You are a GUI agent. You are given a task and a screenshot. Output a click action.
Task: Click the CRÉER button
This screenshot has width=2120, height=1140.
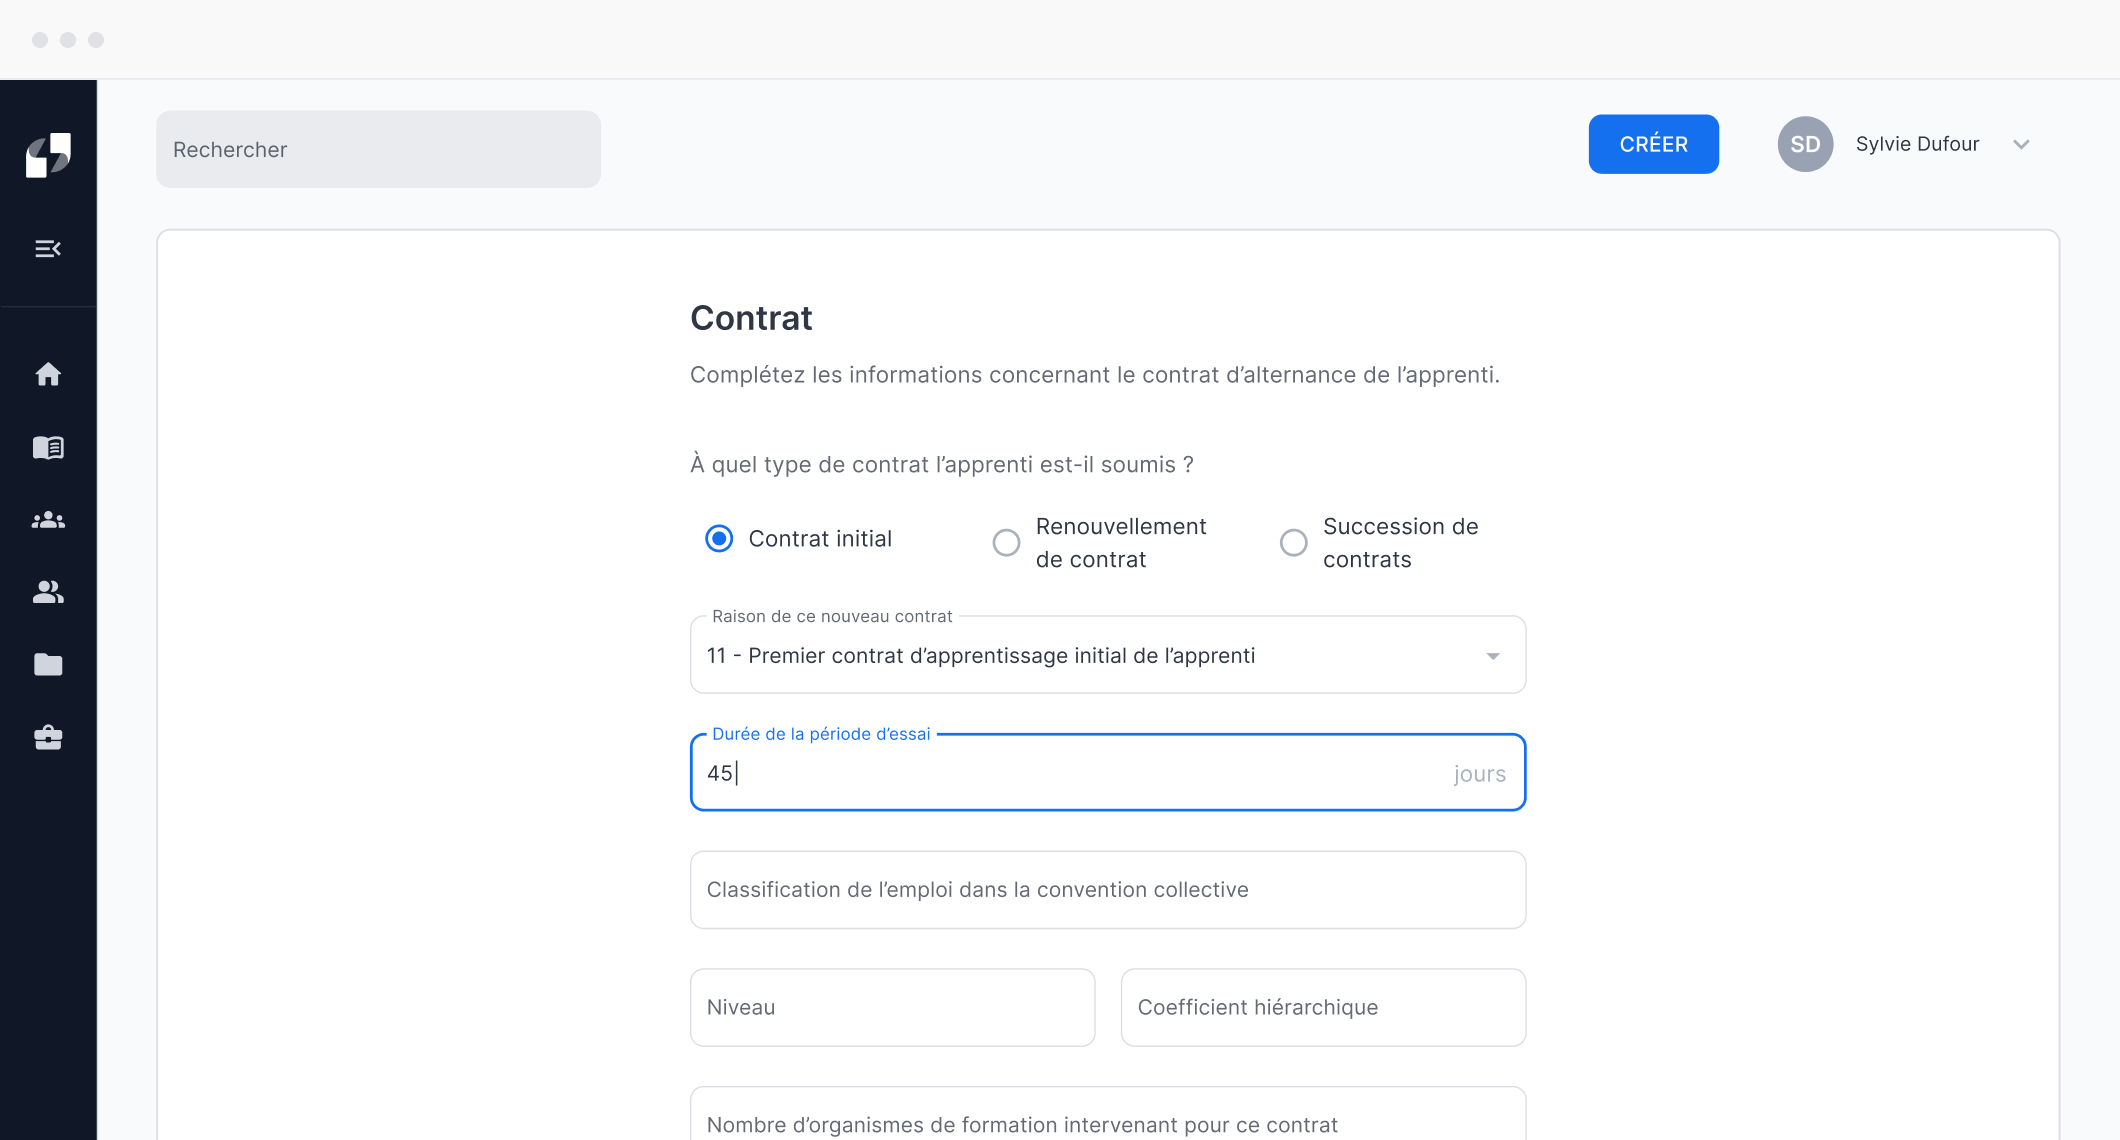(1653, 144)
